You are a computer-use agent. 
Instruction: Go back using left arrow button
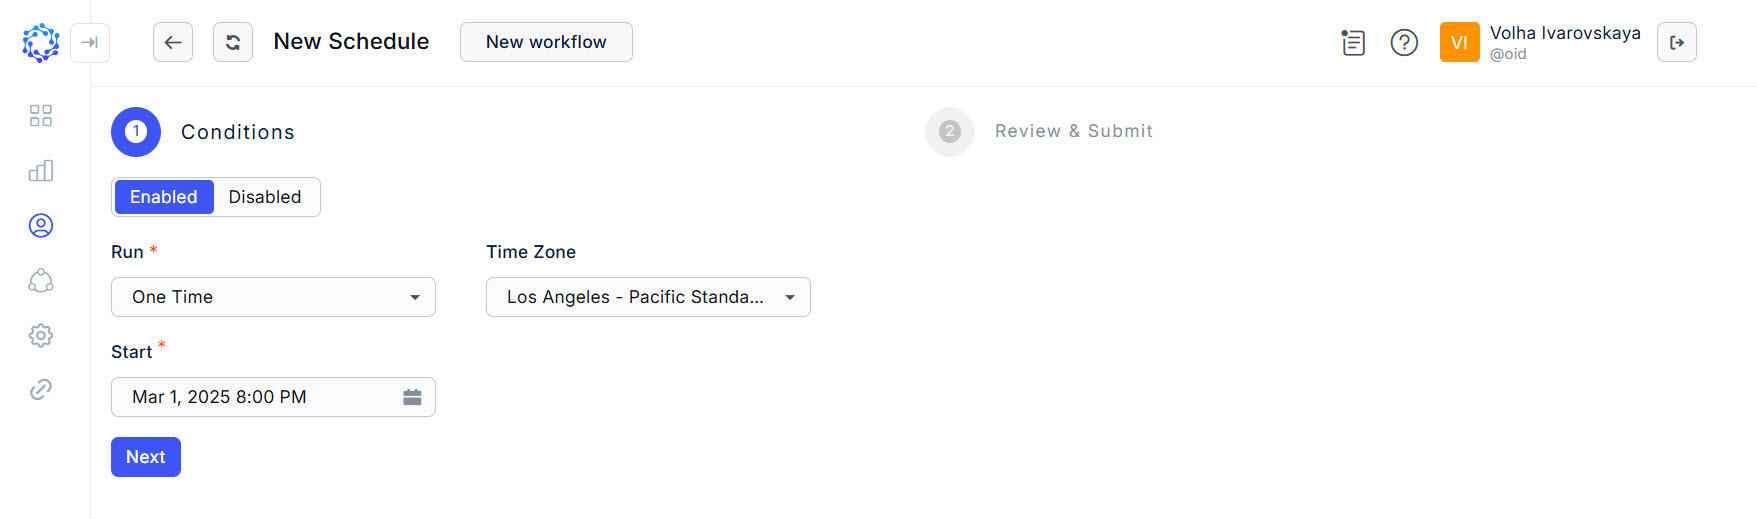coord(173,42)
